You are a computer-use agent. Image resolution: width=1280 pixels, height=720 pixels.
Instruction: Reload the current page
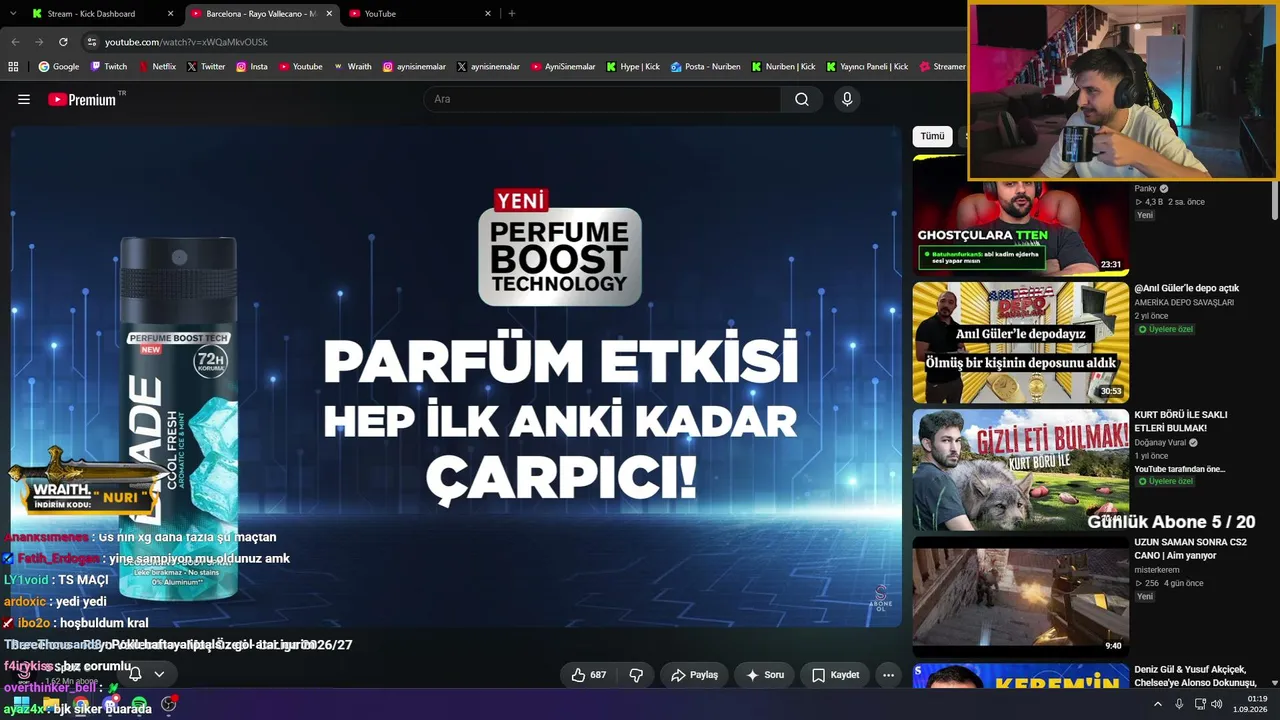pyautogui.click(x=63, y=42)
